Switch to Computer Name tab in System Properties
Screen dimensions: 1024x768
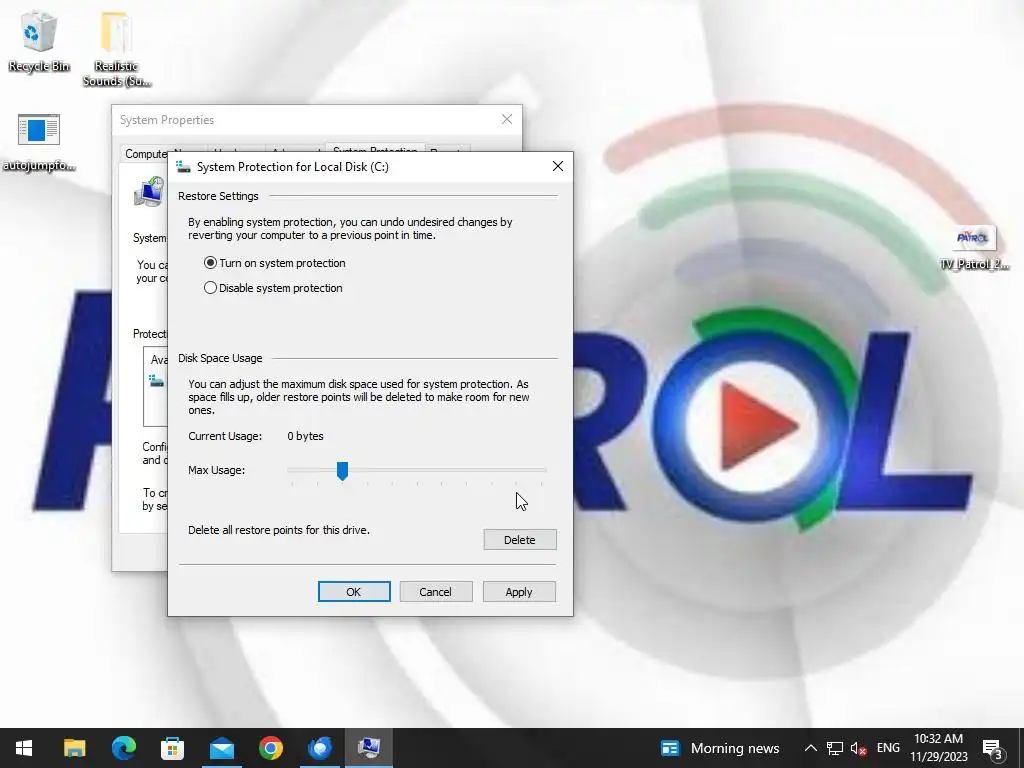(x=146, y=154)
